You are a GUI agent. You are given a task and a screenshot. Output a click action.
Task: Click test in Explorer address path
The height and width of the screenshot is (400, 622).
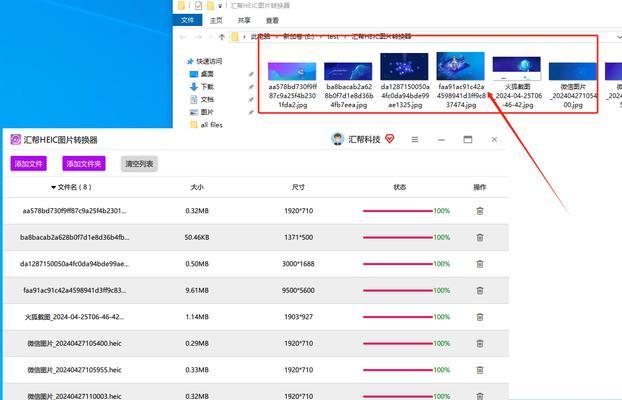[x=333, y=37]
